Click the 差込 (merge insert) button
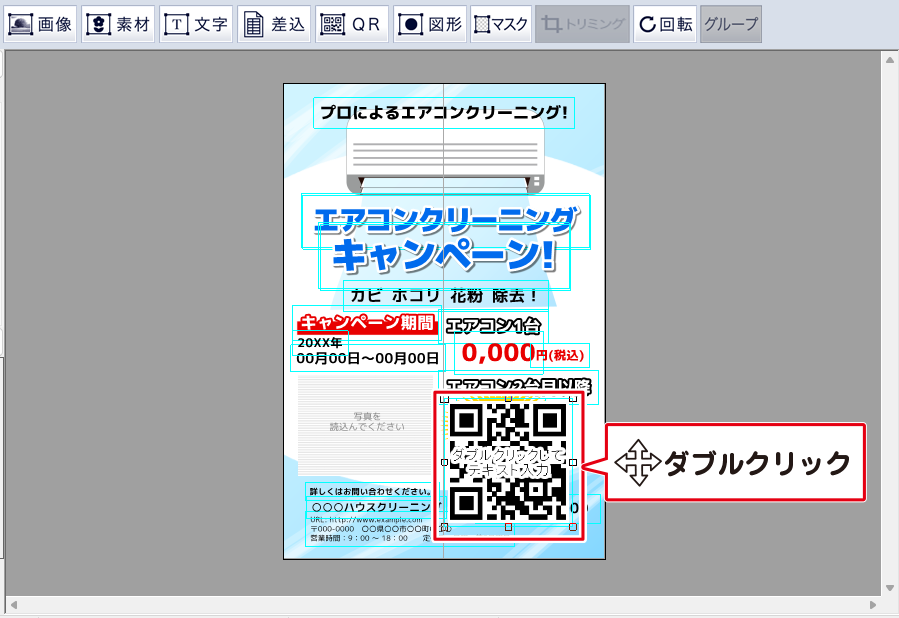Screen dimensions: 899x618 coord(274,24)
